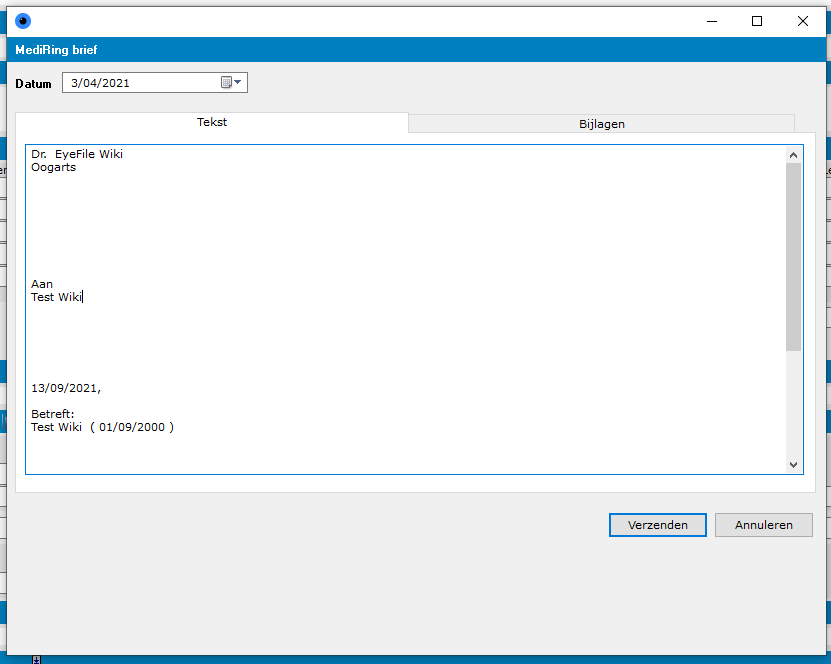Click the date line '13/09/2021,'
Screen dimensions: 831x664
click(x=66, y=388)
